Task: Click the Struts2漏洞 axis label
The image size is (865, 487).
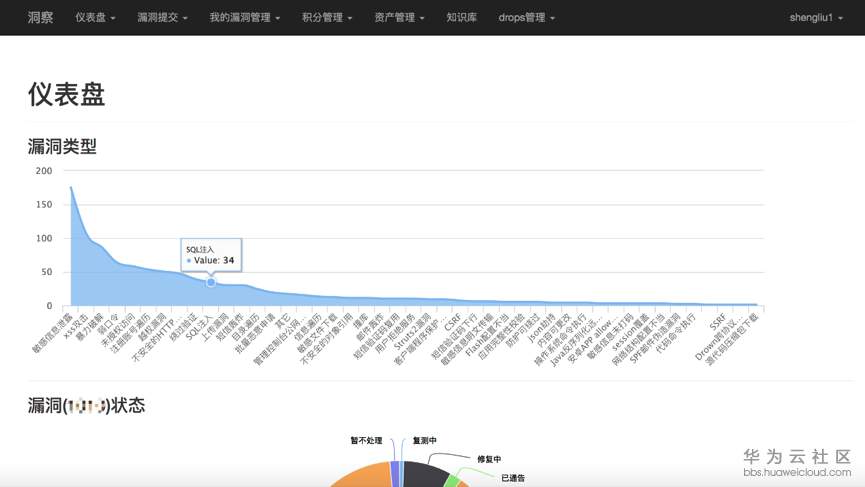Action: tap(412, 331)
